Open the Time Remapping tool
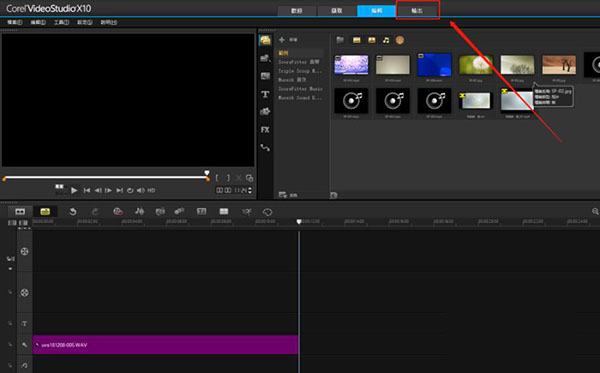600x373 pixels. (x=247, y=212)
